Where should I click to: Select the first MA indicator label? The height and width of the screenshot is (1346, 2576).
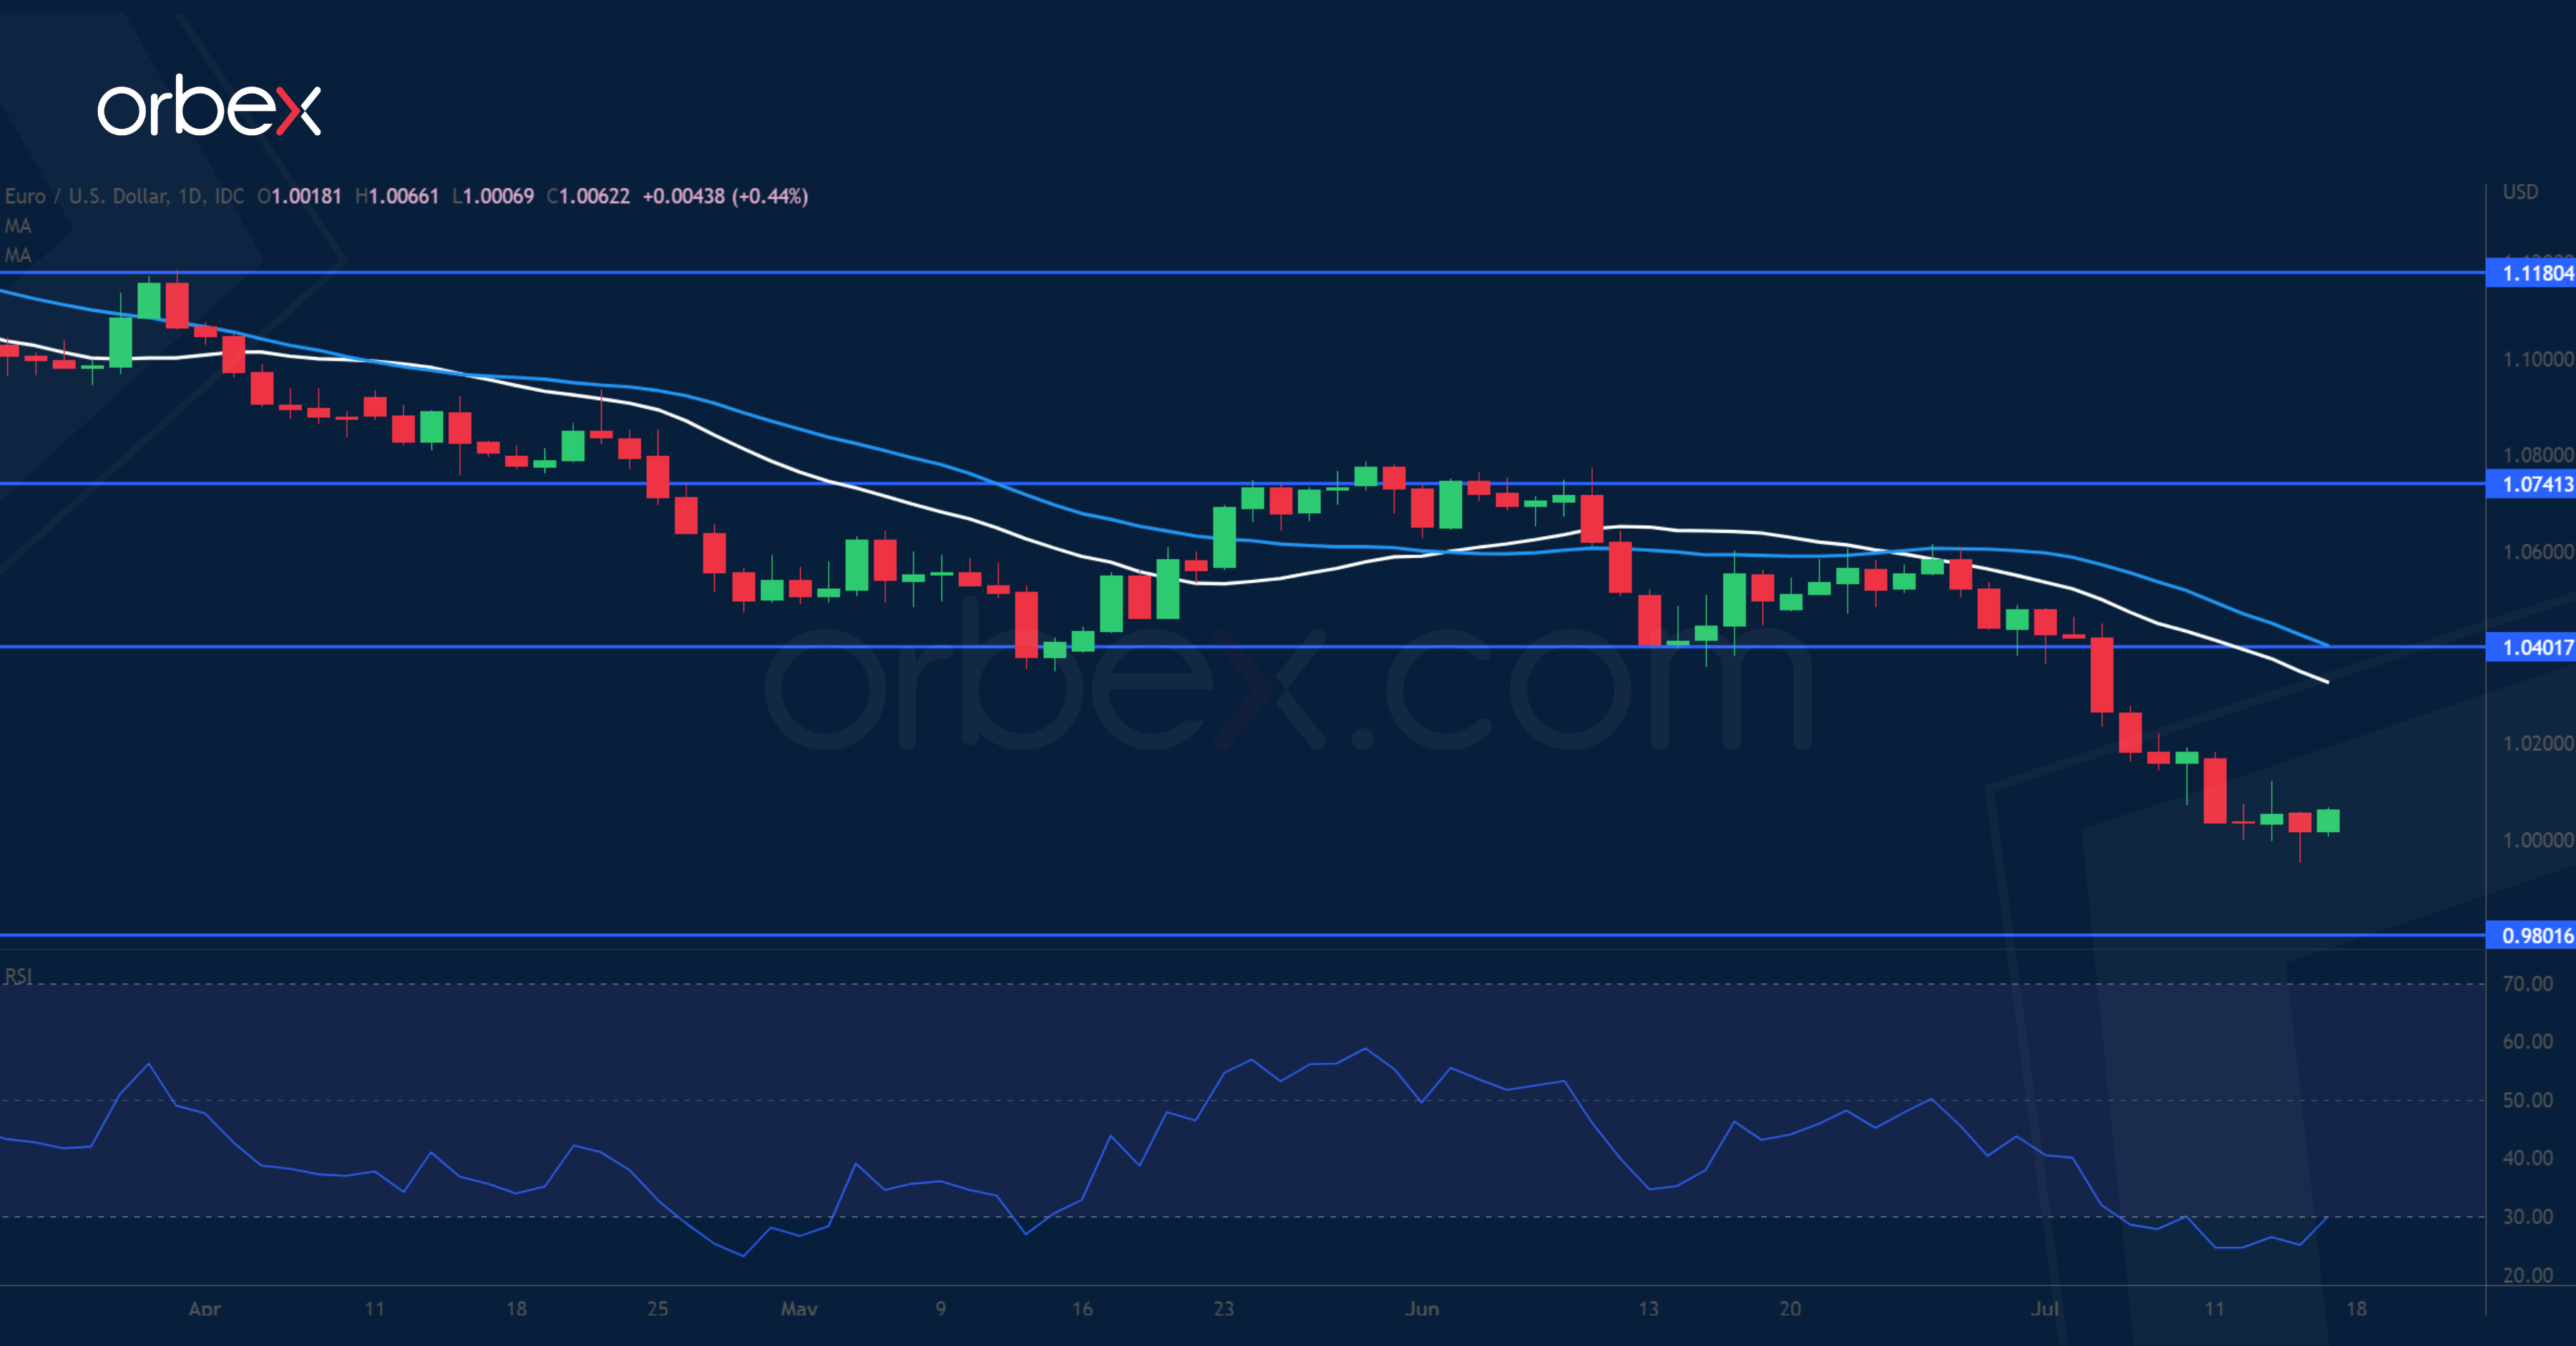(x=18, y=226)
